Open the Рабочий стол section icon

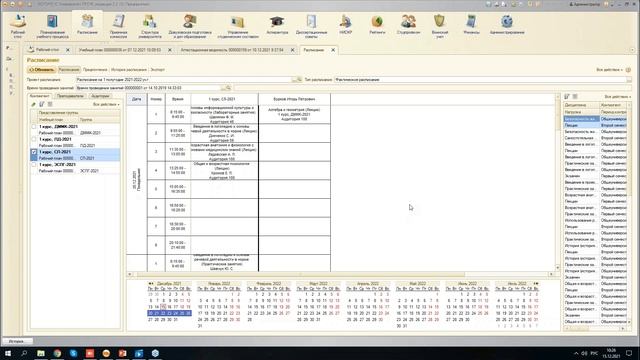click(18, 25)
